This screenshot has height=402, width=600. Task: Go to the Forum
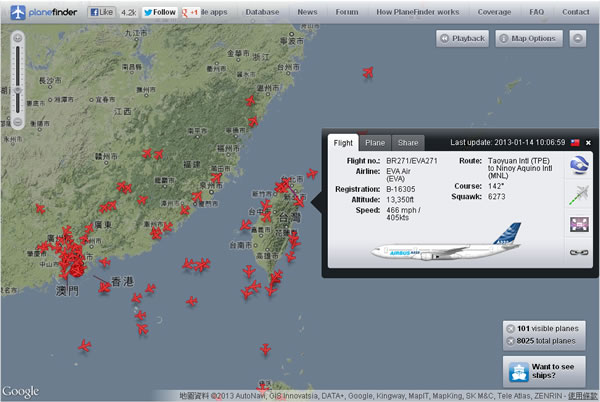pos(347,12)
